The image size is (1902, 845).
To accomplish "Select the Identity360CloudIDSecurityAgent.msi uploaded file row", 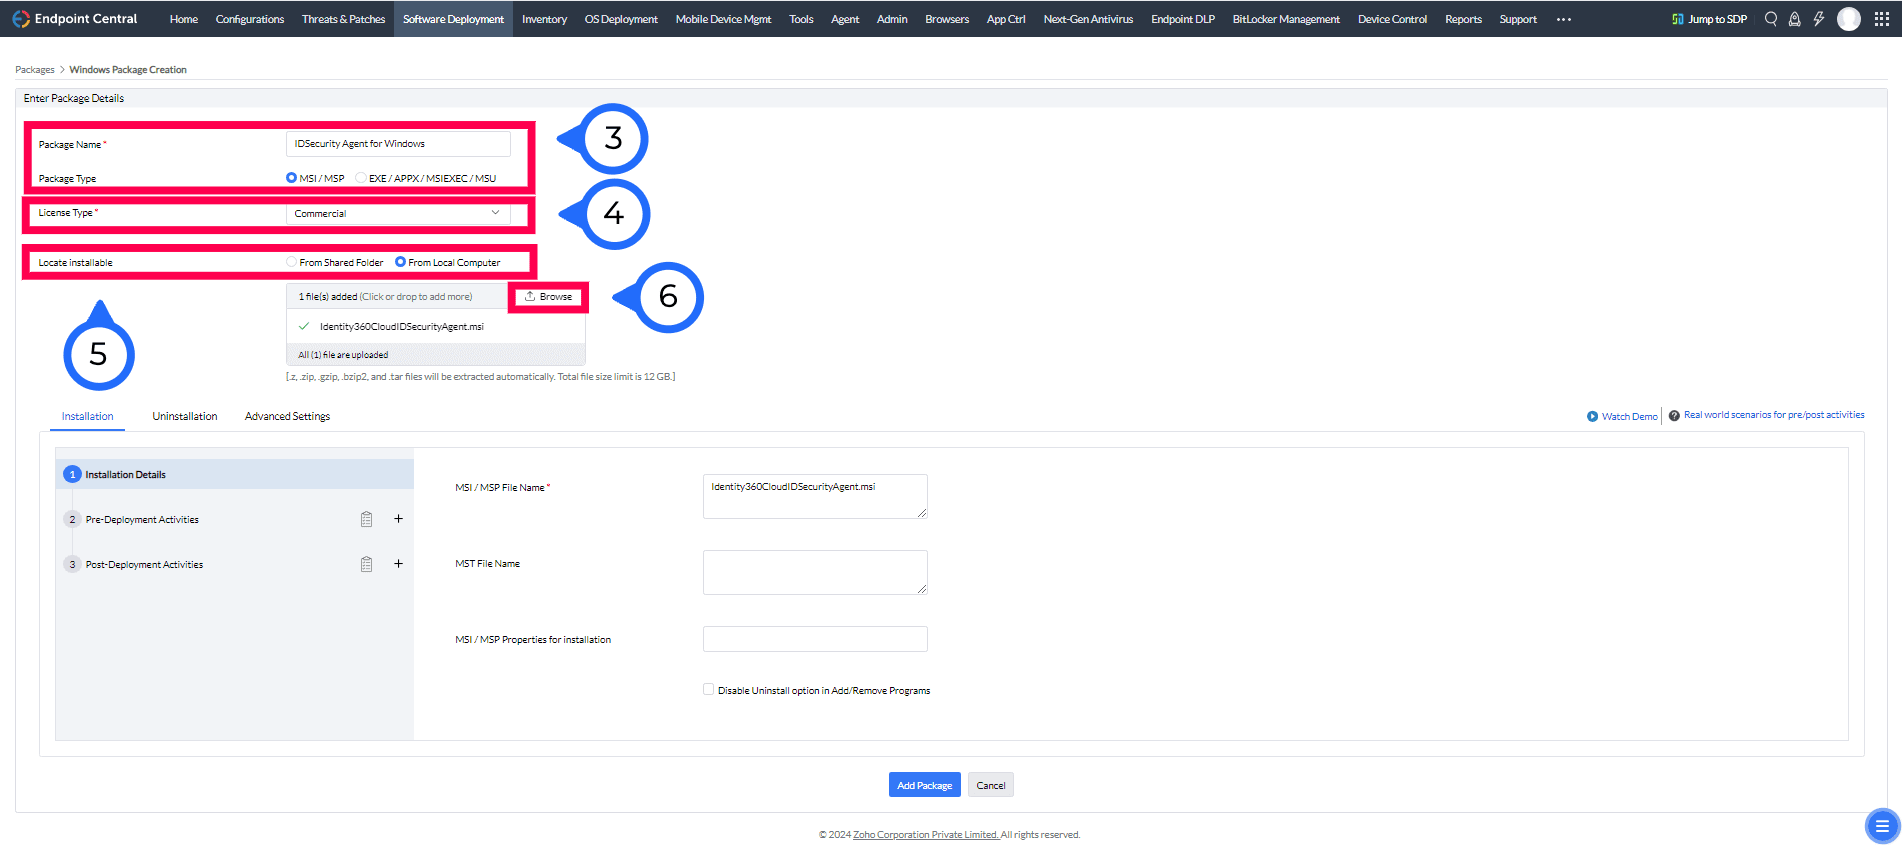I will [436, 327].
